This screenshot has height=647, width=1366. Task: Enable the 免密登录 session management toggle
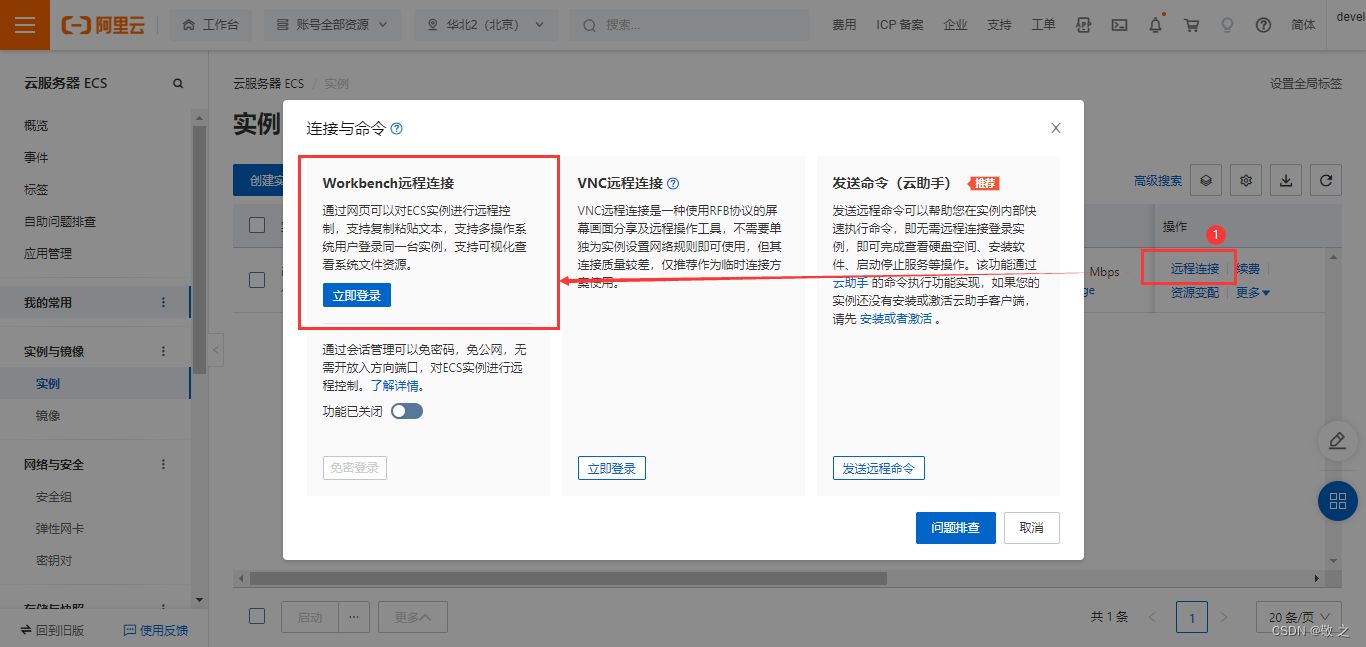[x=406, y=410]
